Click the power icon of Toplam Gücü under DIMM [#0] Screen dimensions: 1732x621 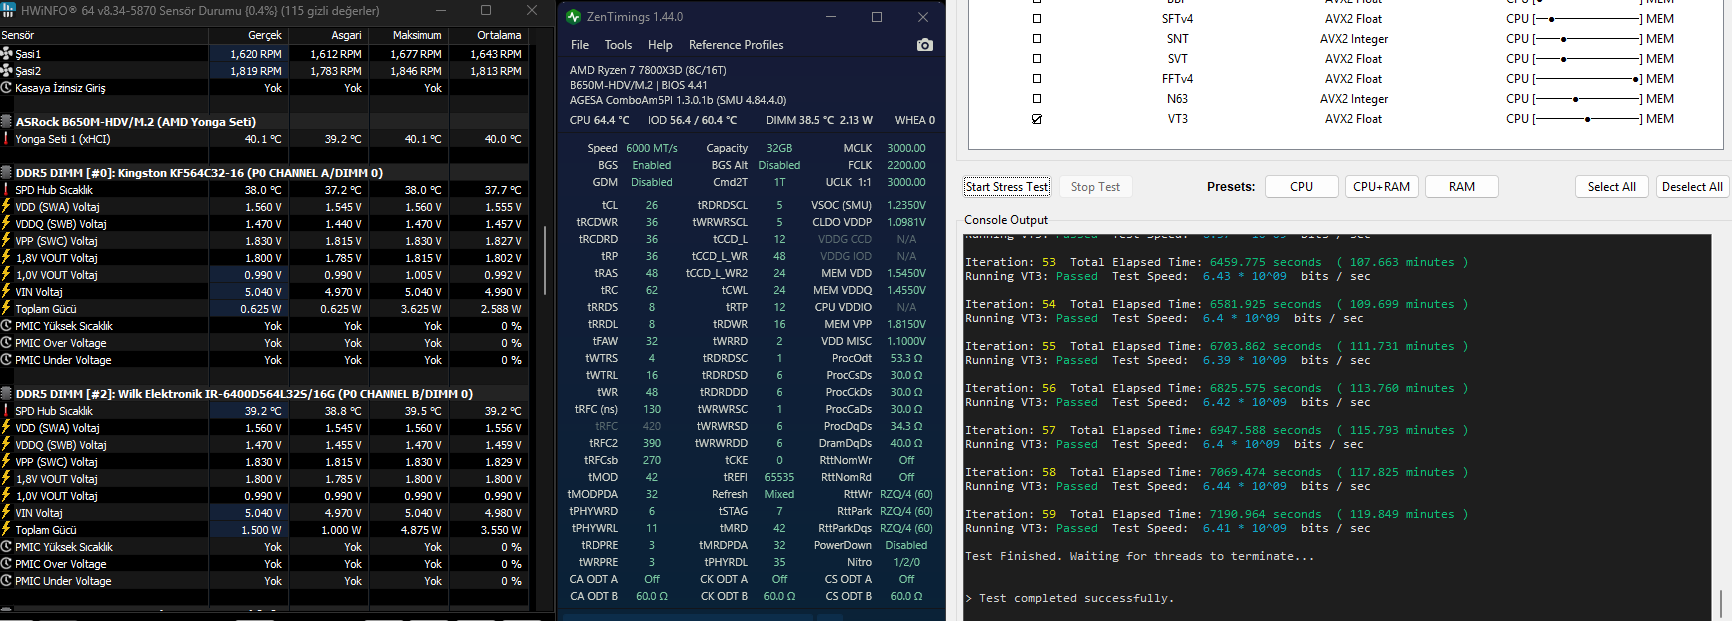pos(7,309)
